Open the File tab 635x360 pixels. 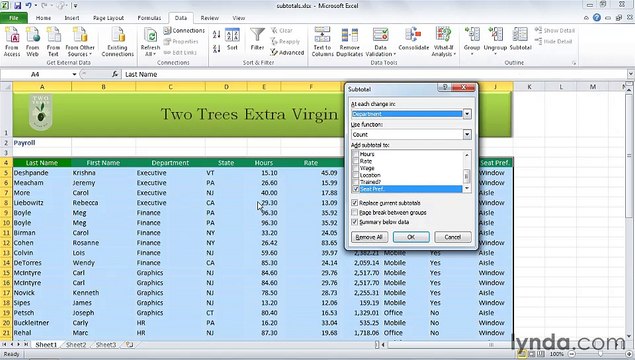pos(14,18)
